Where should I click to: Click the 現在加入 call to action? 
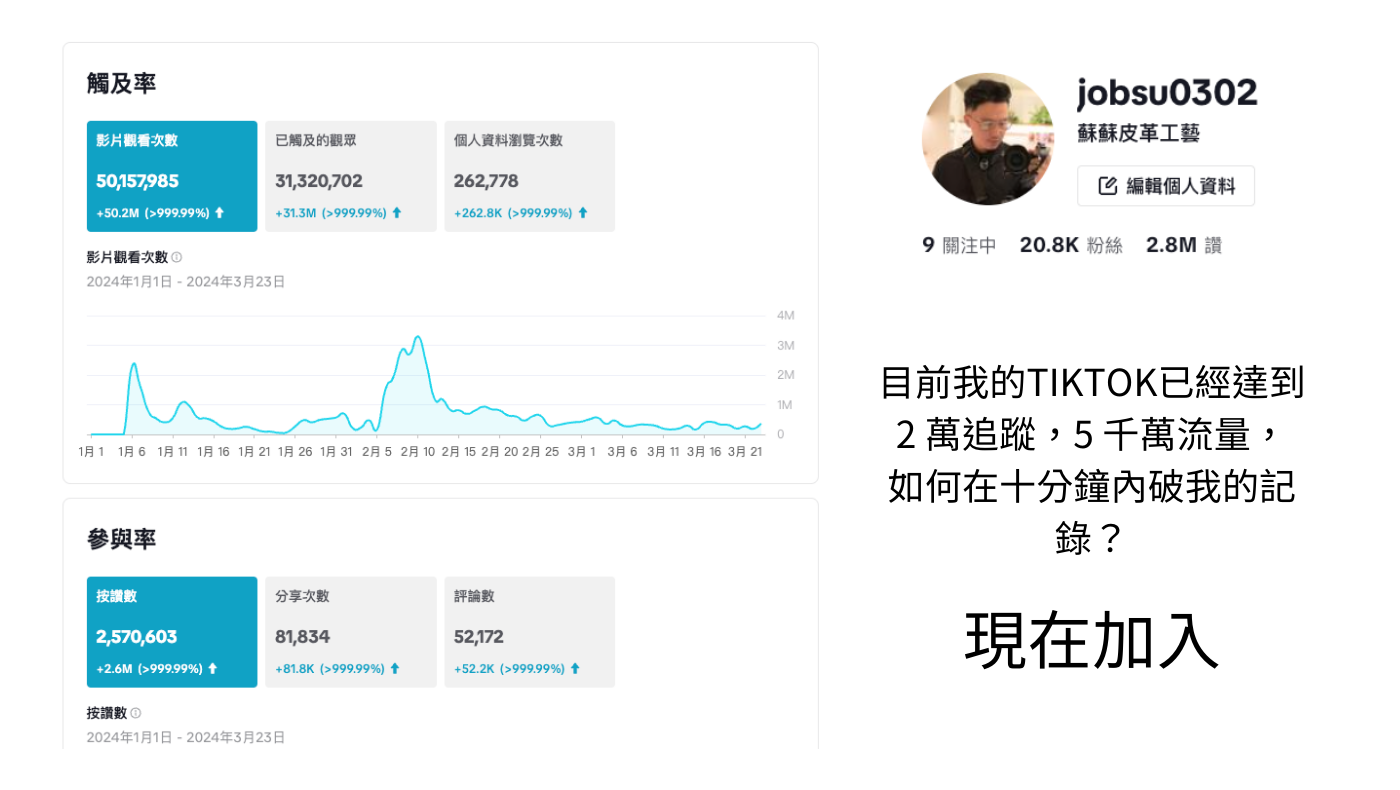click(x=1092, y=640)
